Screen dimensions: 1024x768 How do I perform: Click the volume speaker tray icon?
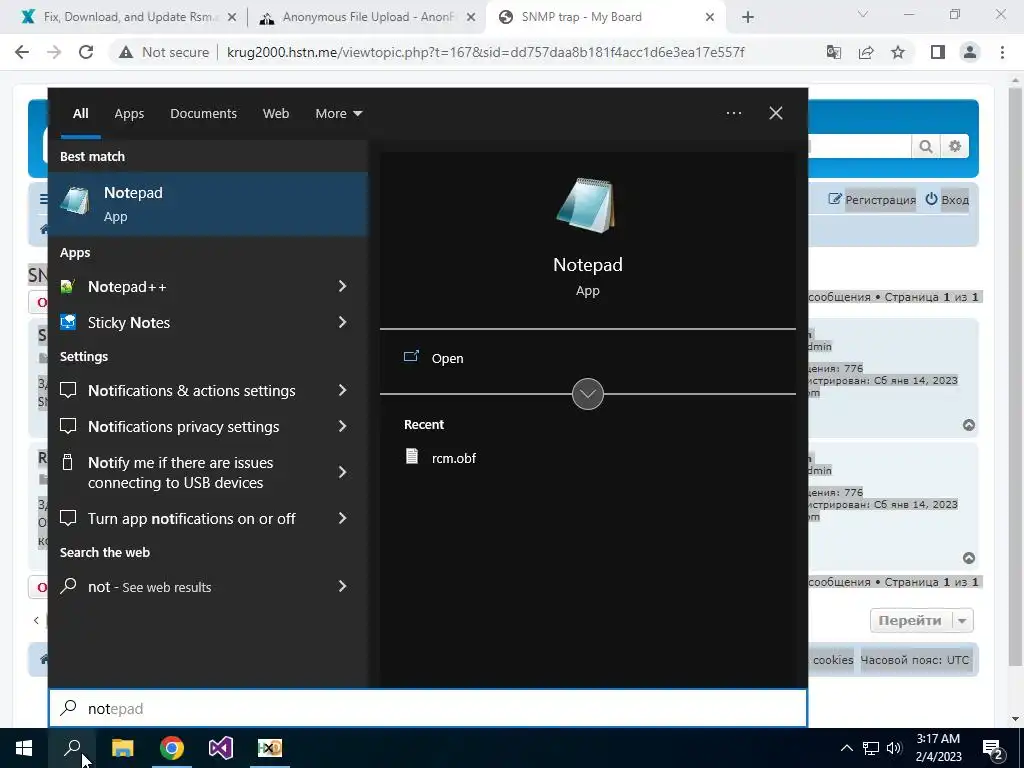click(x=894, y=748)
